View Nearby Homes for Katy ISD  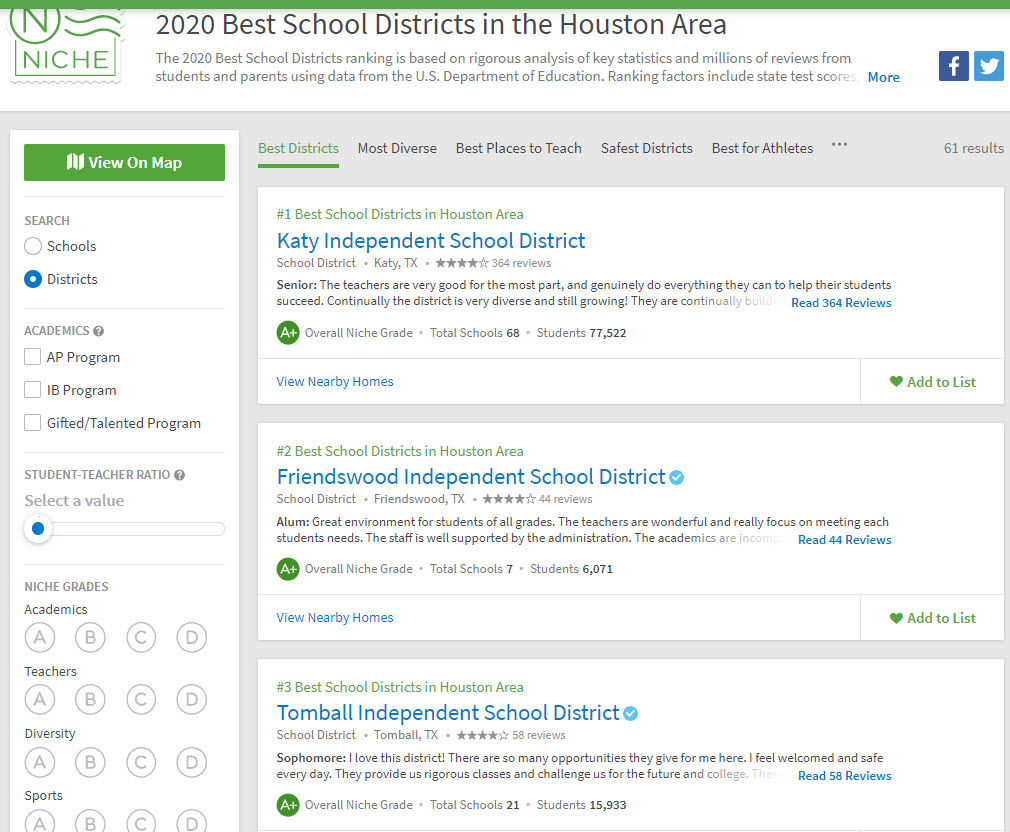(335, 382)
